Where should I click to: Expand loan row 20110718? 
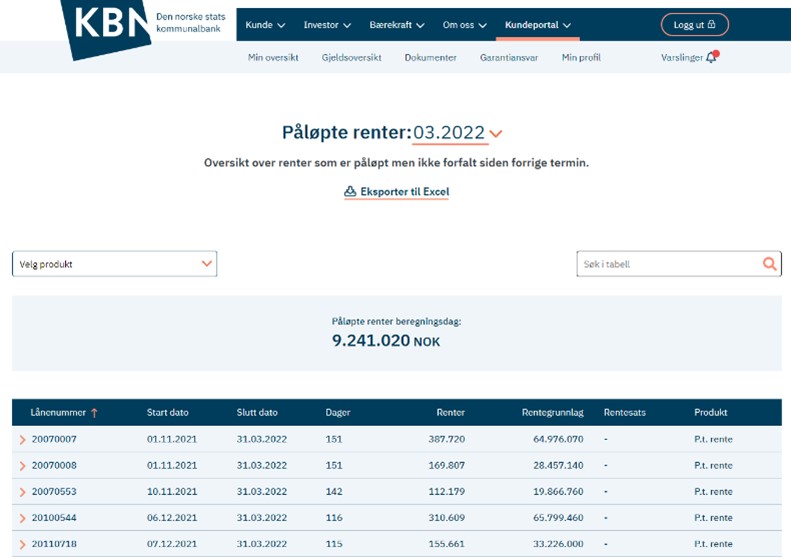coord(22,544)
